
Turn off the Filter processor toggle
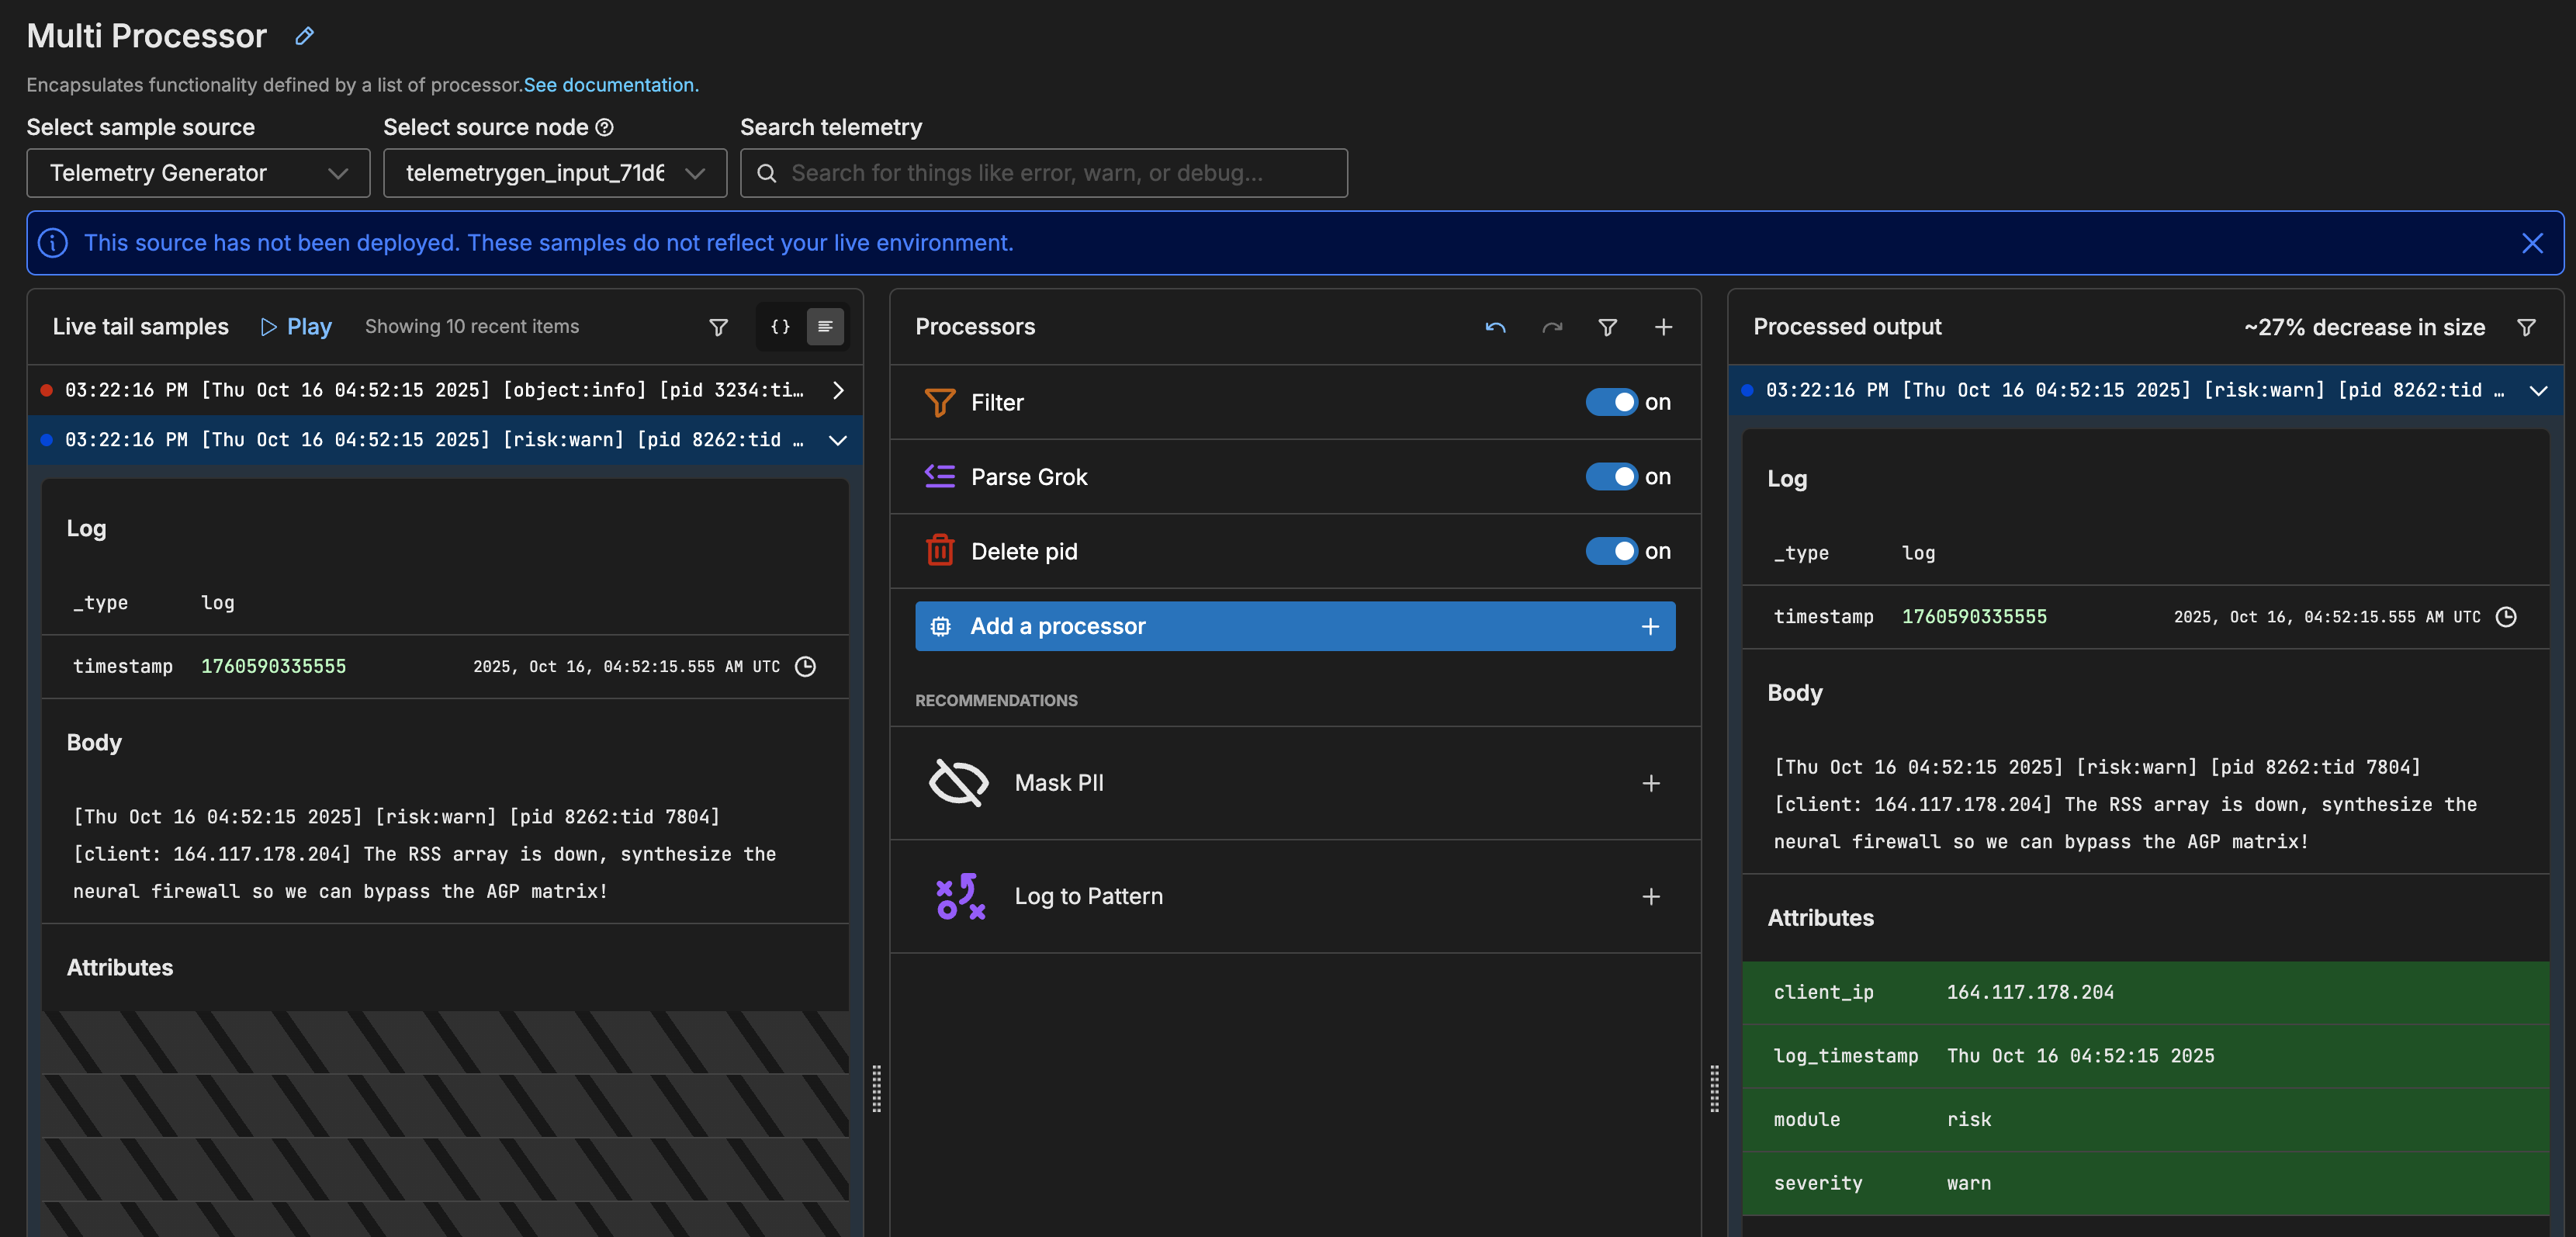[x=1611, y=402]
